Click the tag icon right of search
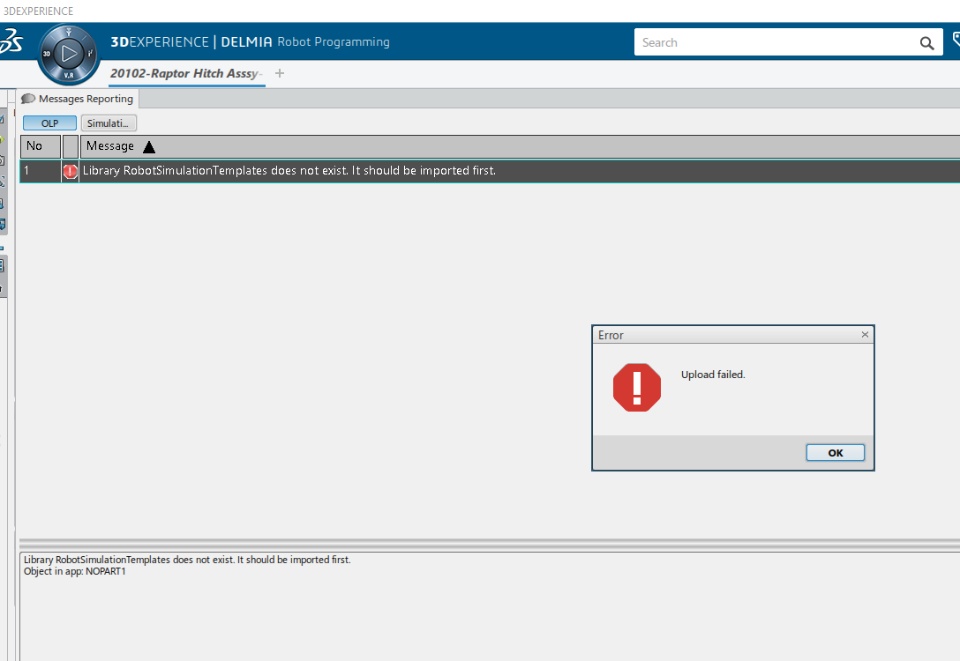Image resolution: width=960 pixels, height=661 pixels. pos(956,41)
